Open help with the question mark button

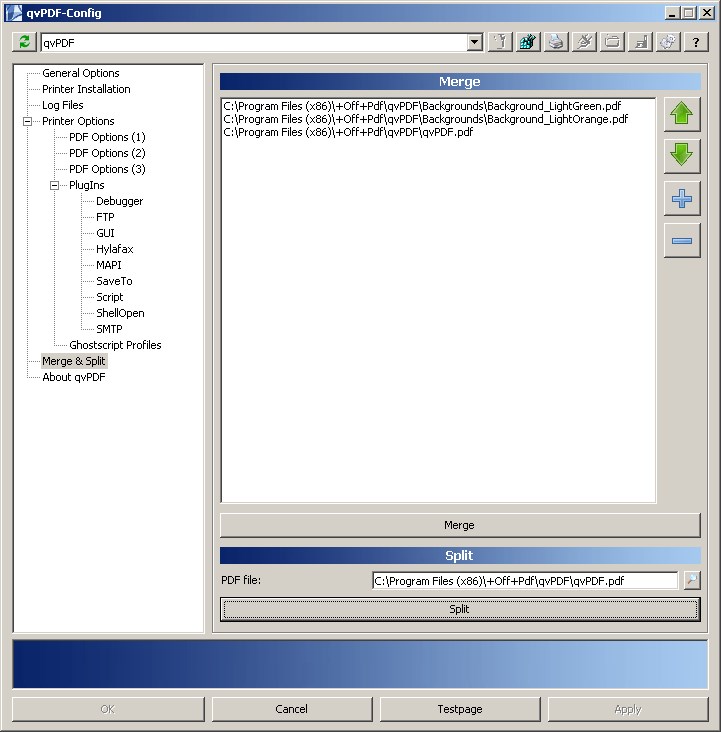(696, 42)
